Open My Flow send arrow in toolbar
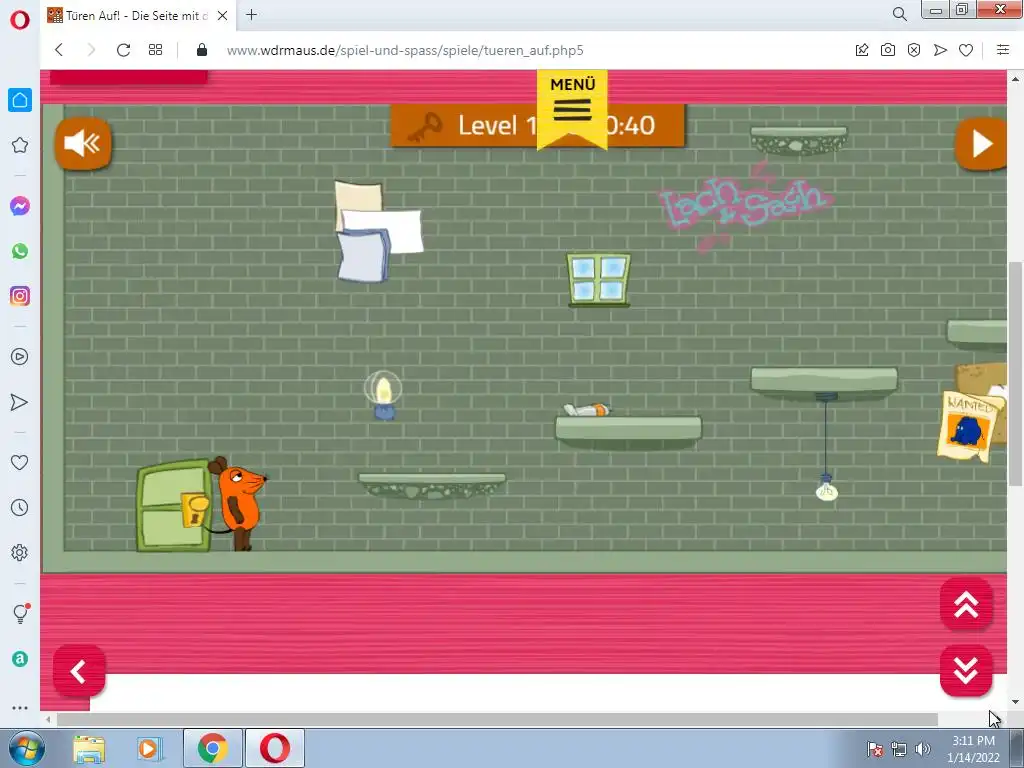 (940, 50)
